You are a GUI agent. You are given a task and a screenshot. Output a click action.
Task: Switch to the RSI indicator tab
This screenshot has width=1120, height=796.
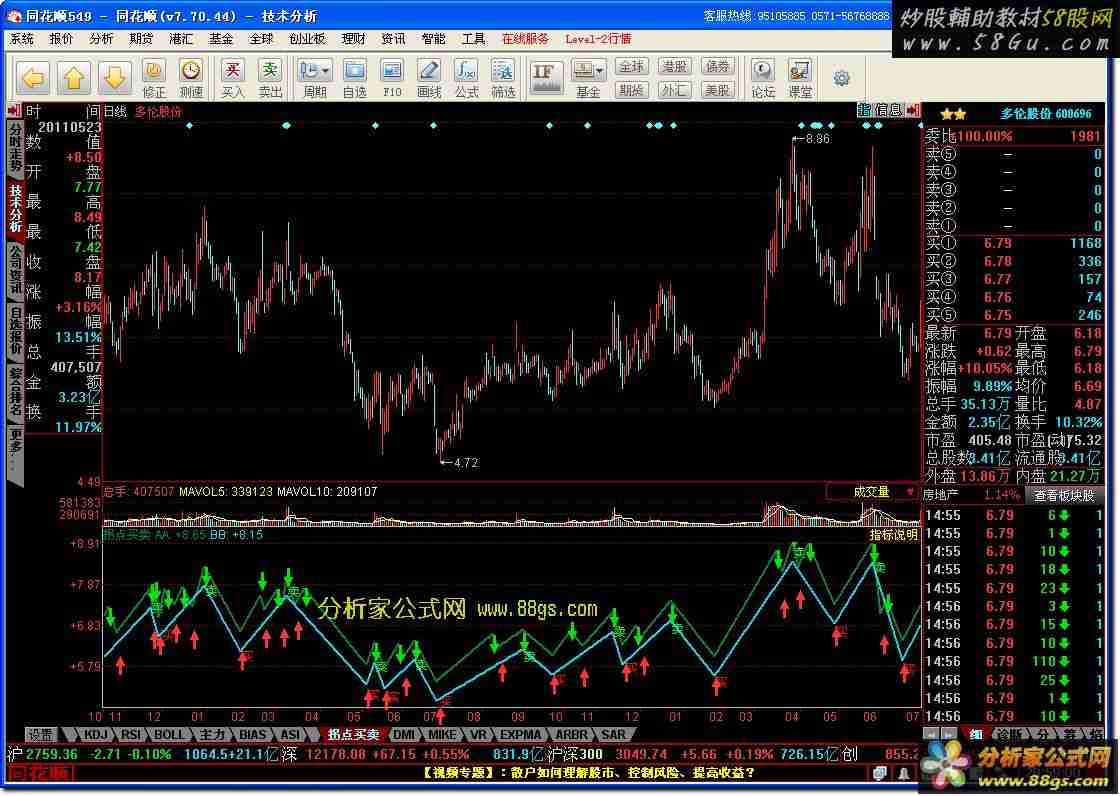point(131,735)
